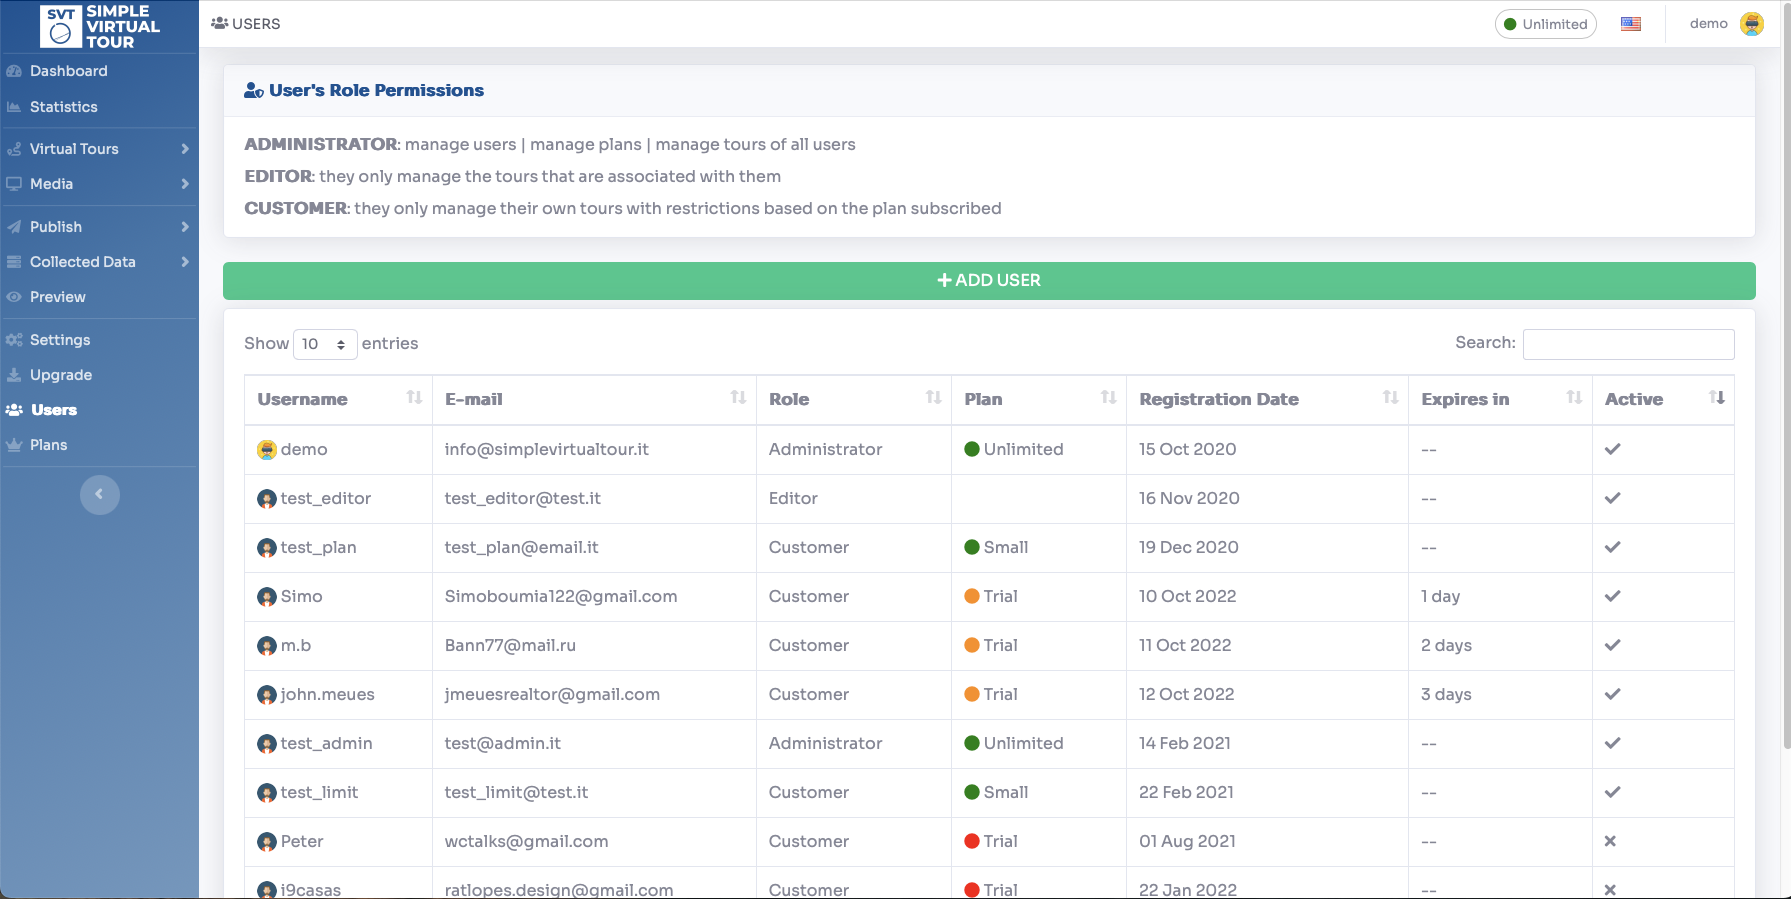Collapse the sidebar with arrow button
Image resolution: width=1791 pixels, height=899 pixels.
pyautogui.click(x=99, y=494)
